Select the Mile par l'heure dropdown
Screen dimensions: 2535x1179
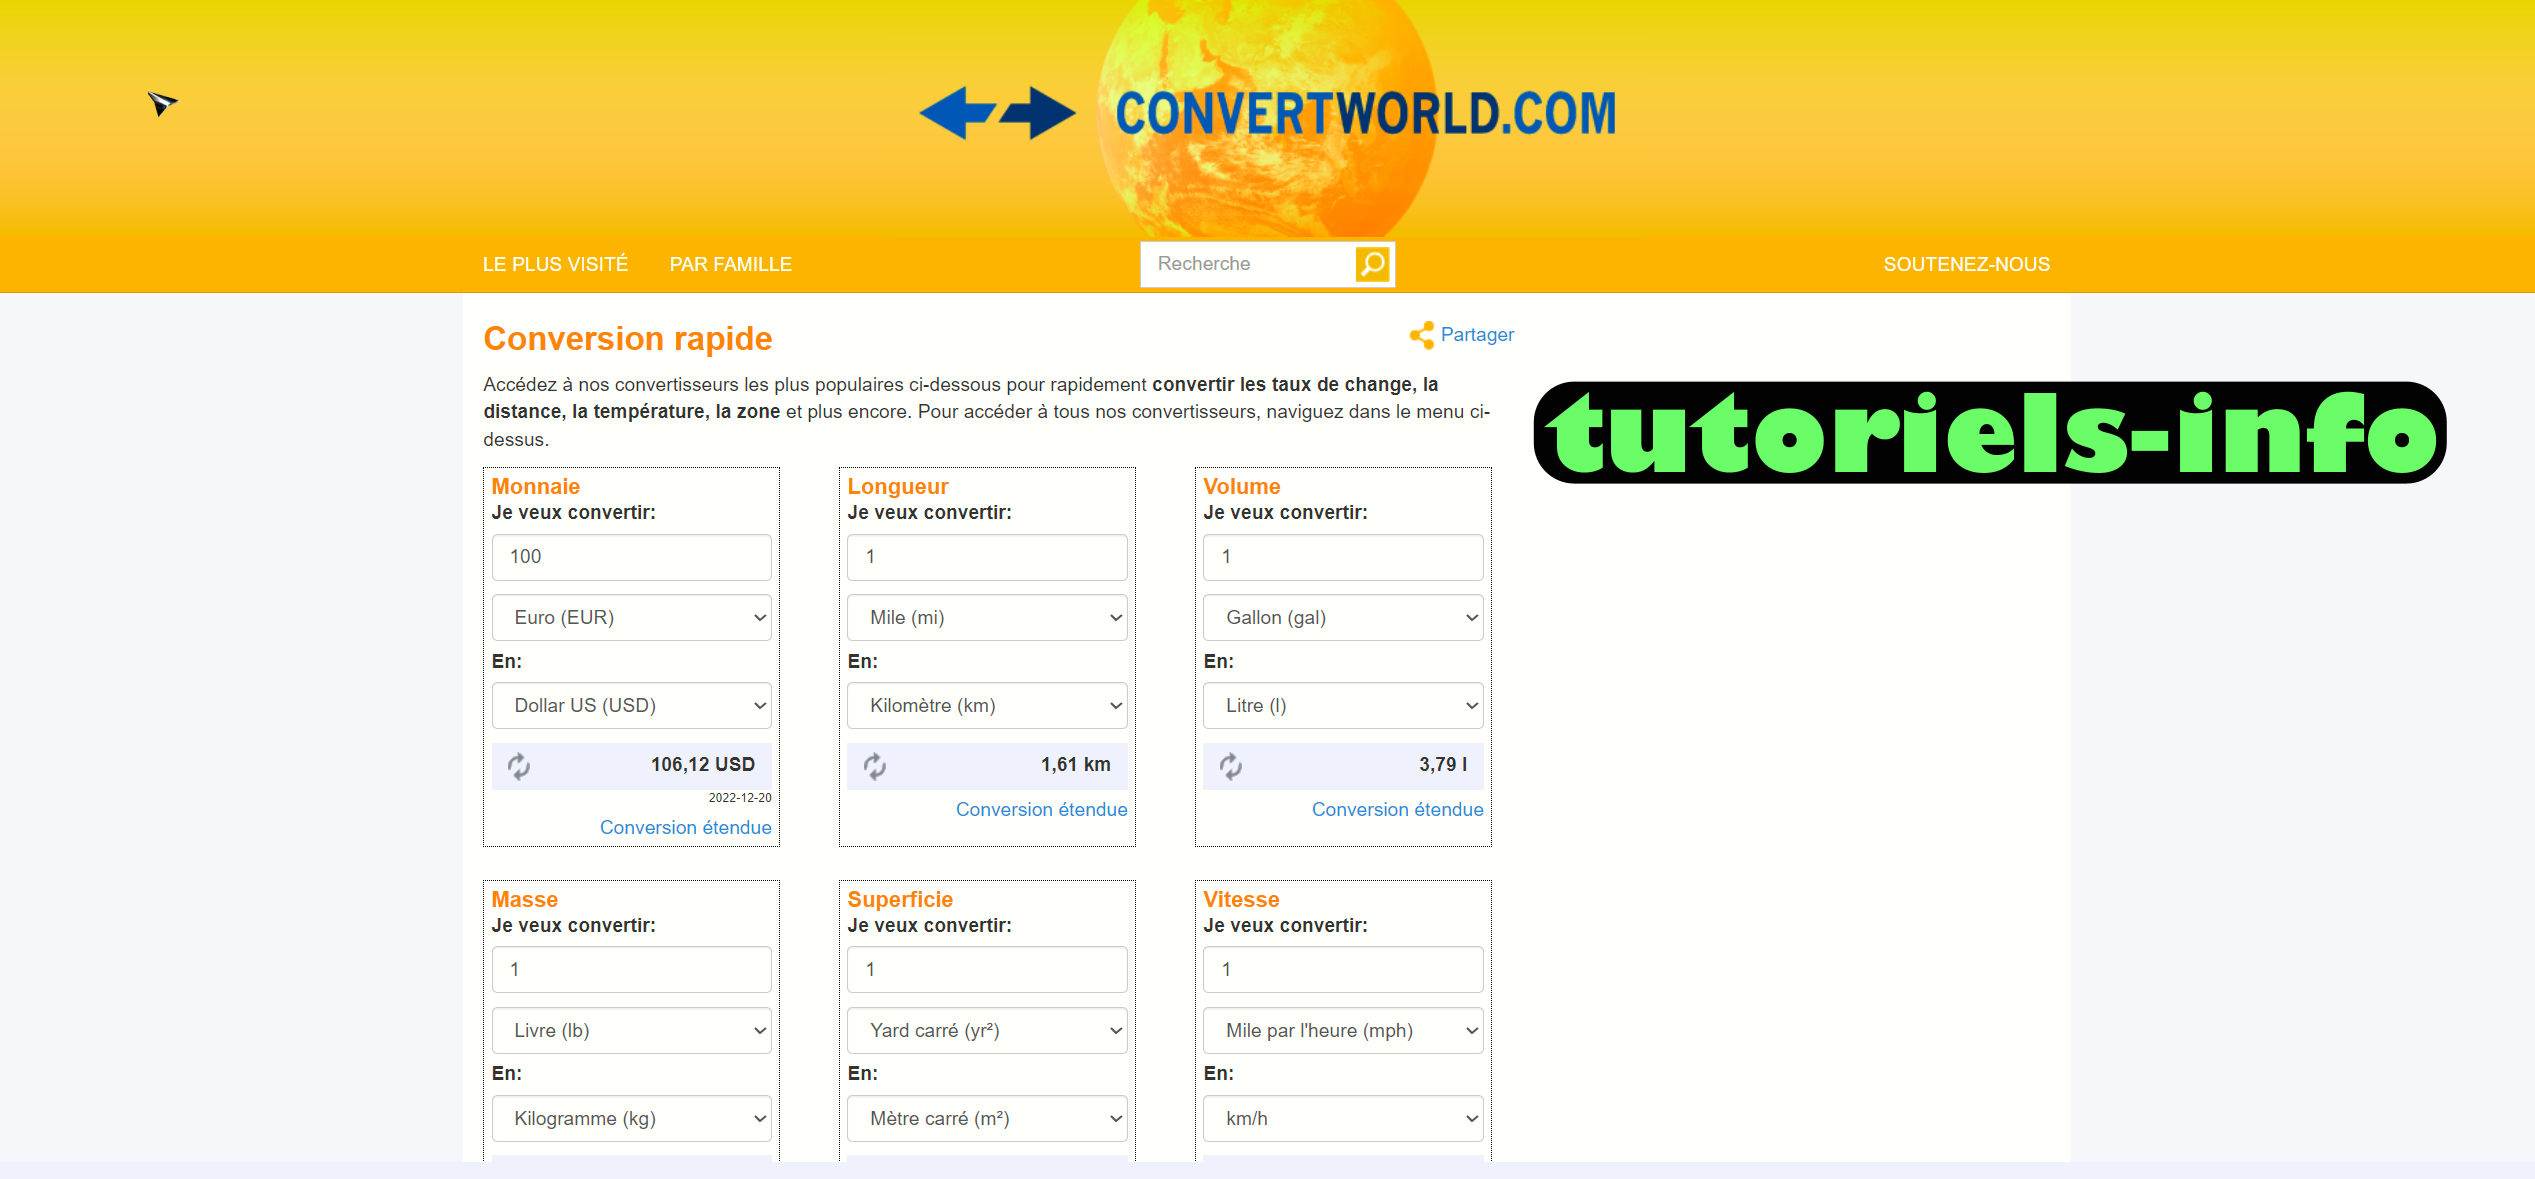point(1343,1031)
